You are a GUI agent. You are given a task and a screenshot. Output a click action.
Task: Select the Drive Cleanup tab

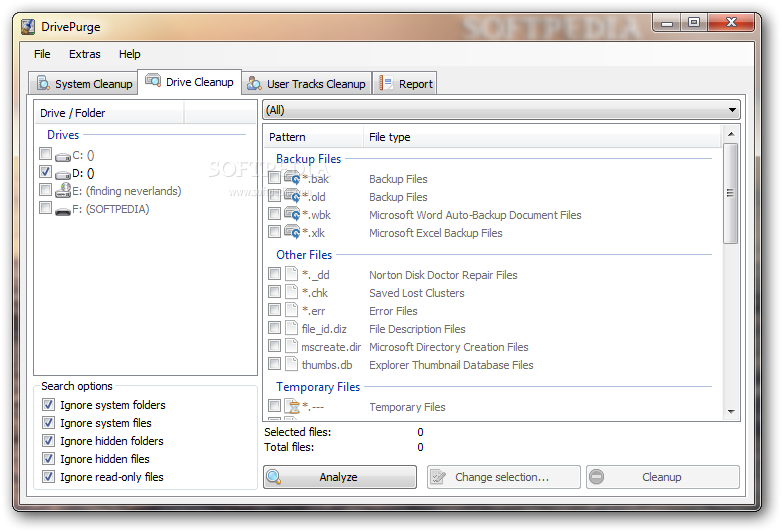pyautogui.click(x=190, y=82)
